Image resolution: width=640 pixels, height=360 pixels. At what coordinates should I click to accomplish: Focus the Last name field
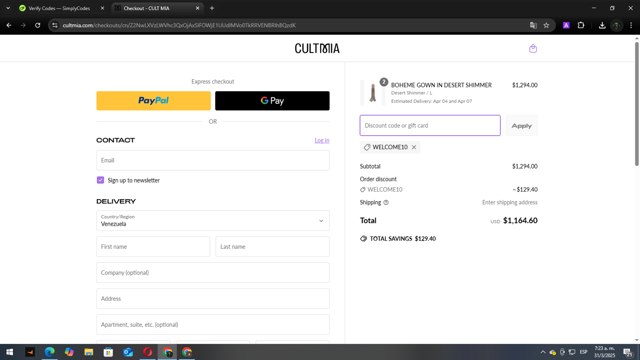[272, 247]
